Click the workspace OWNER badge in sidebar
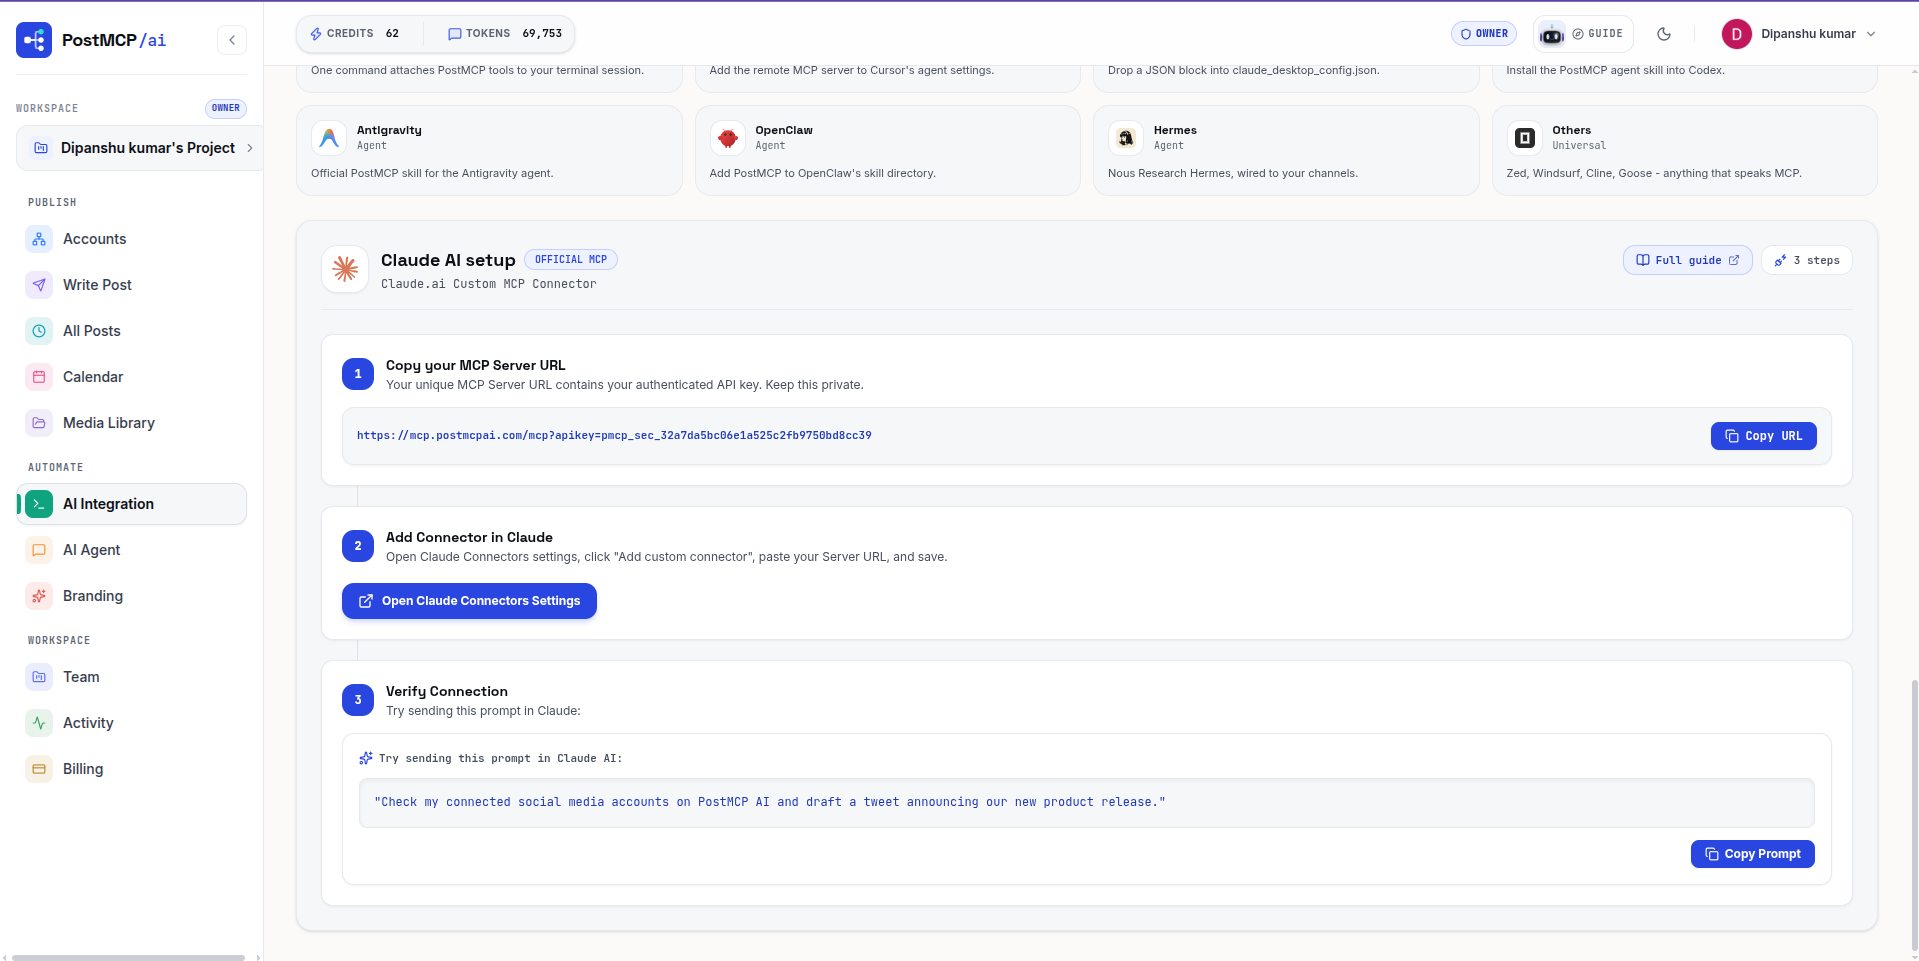This screenshot has width=1919, height=961. pyautogui.click(x=226, y=108)
